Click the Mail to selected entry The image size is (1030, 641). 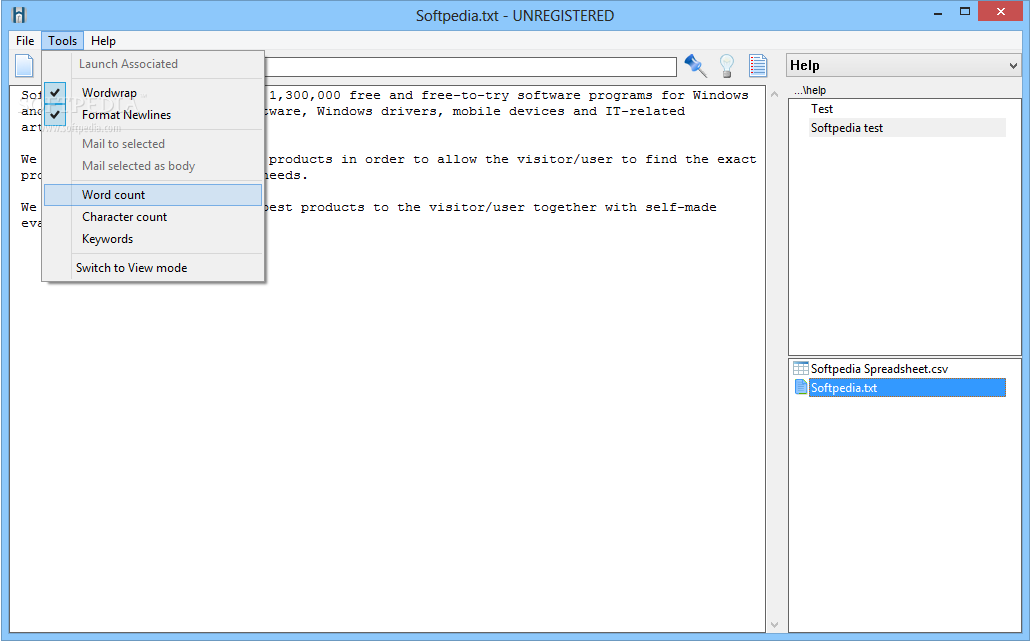click(152, 144)
